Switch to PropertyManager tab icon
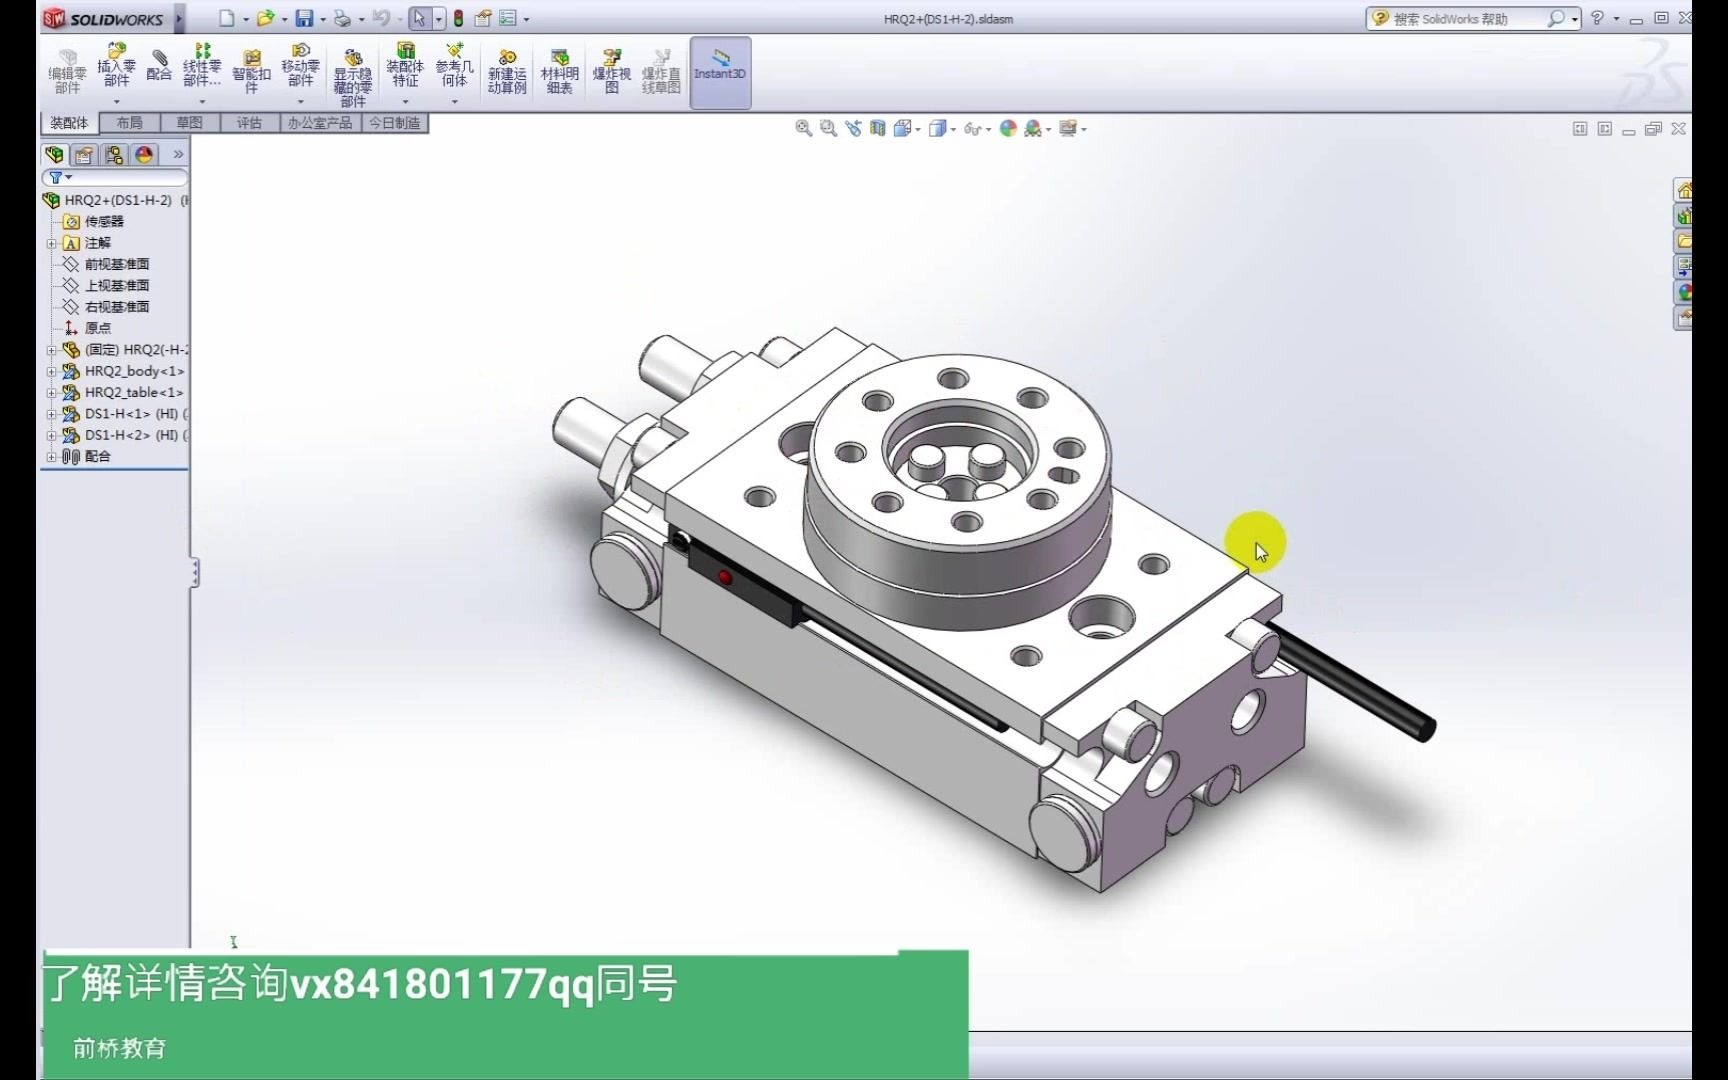The image size is (1728, 1080). tap(84, 155)
